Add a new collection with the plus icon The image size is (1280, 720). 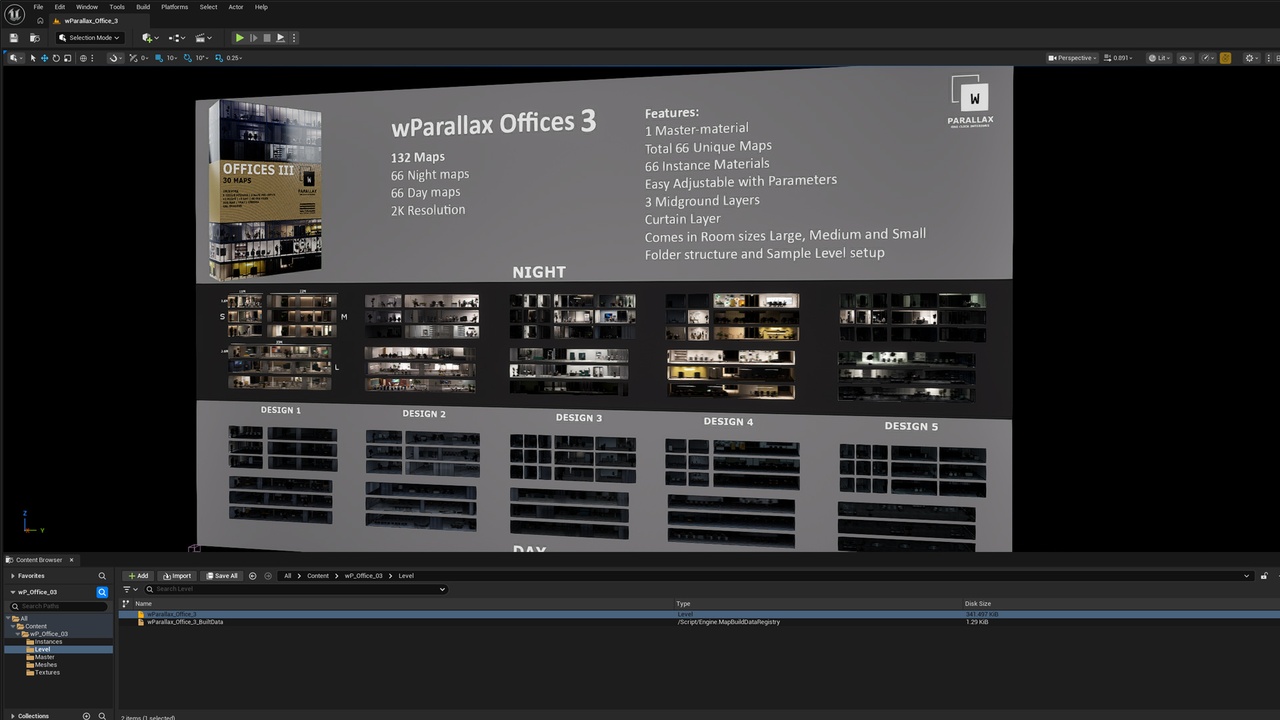tap(86, 716)
